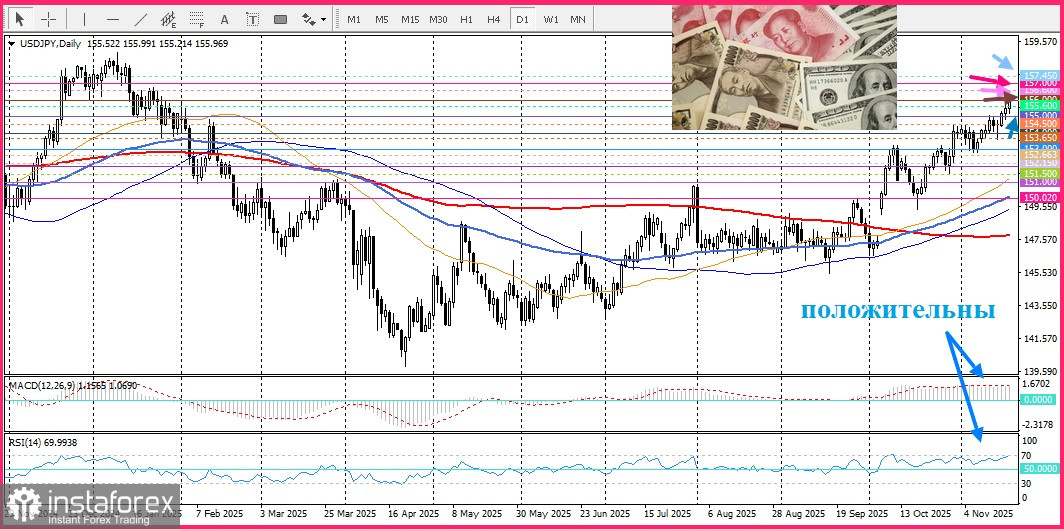Select the Arrows objects tool
Screen dimensions: 1064x529
pyautogui.click(x=308, y=19)
